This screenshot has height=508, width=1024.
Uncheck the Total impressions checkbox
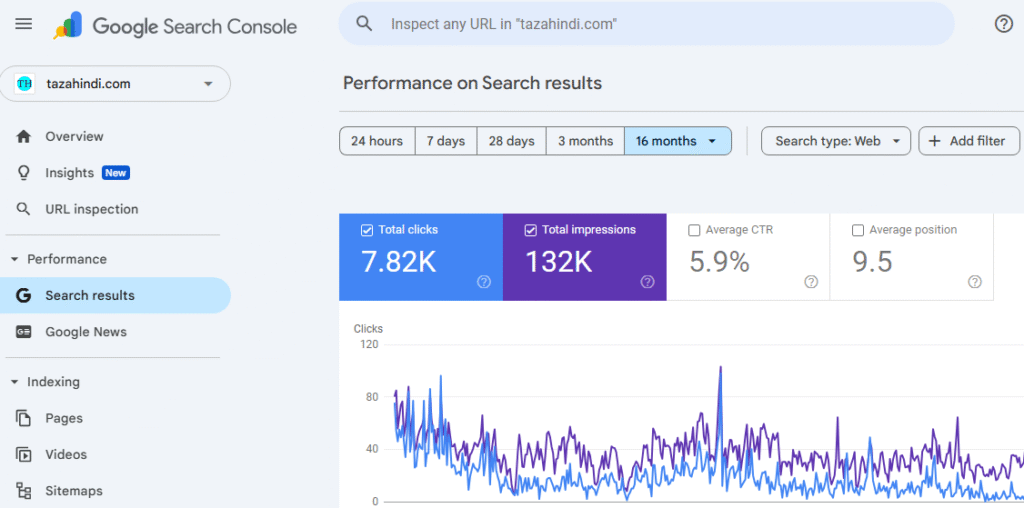[x=531, y=230]
